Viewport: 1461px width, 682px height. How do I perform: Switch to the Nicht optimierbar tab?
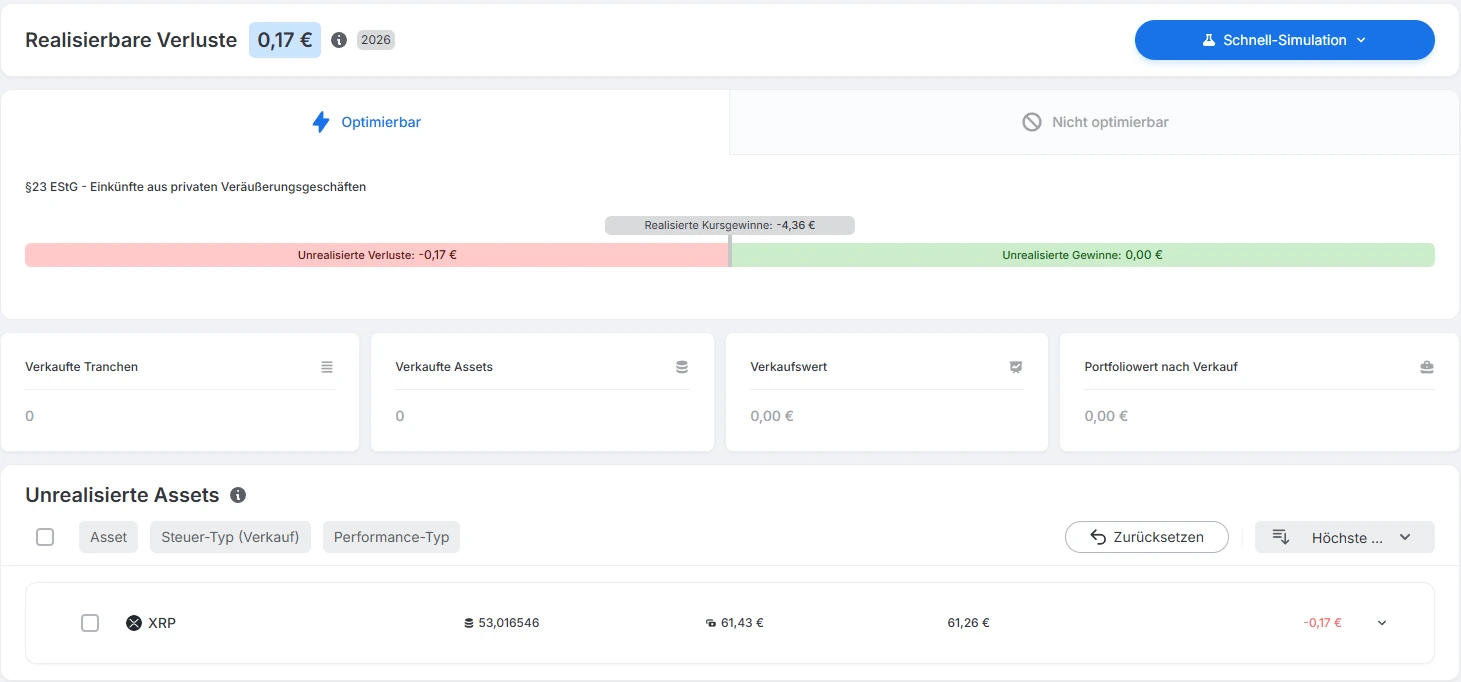click(x=1095, y=122)
